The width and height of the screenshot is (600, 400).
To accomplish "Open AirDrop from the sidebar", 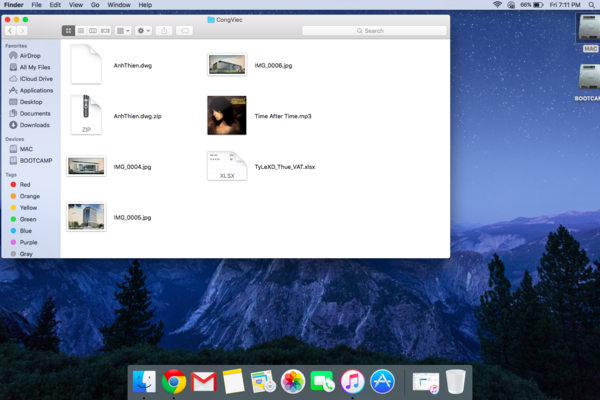I will pyautogui.click(x=31, y=56).
